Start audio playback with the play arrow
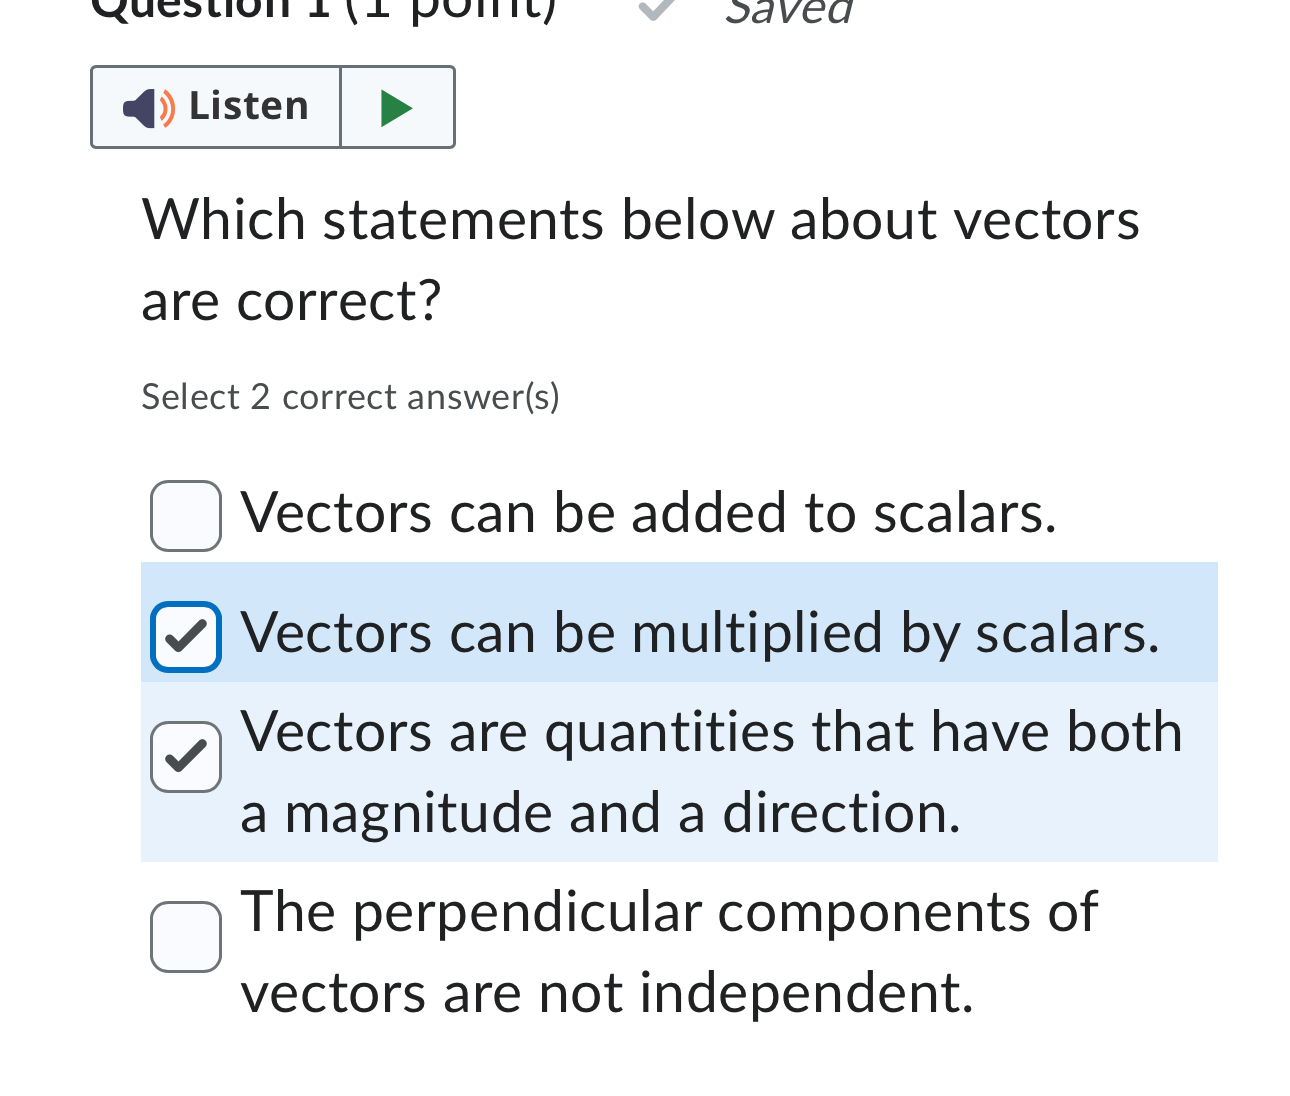The image size is (1290, 1096). [x=397, y=107]
